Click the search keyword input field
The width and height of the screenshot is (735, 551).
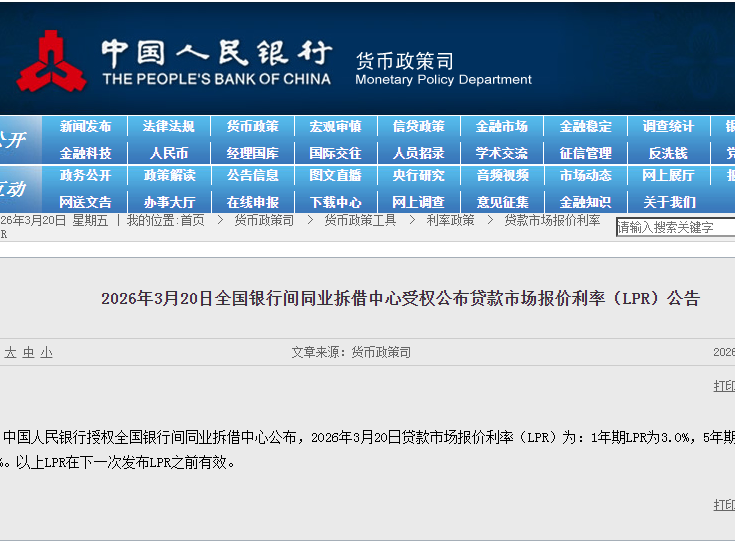coord(674,228)
